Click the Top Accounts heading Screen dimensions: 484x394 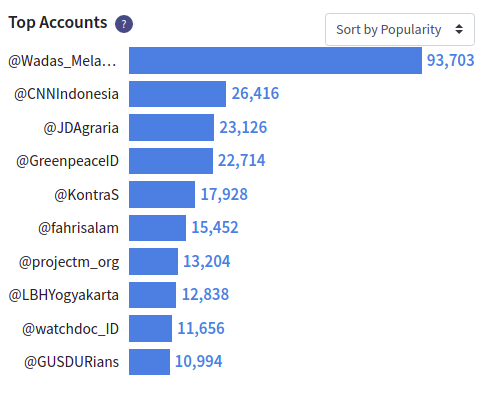[x=58, y=23]
